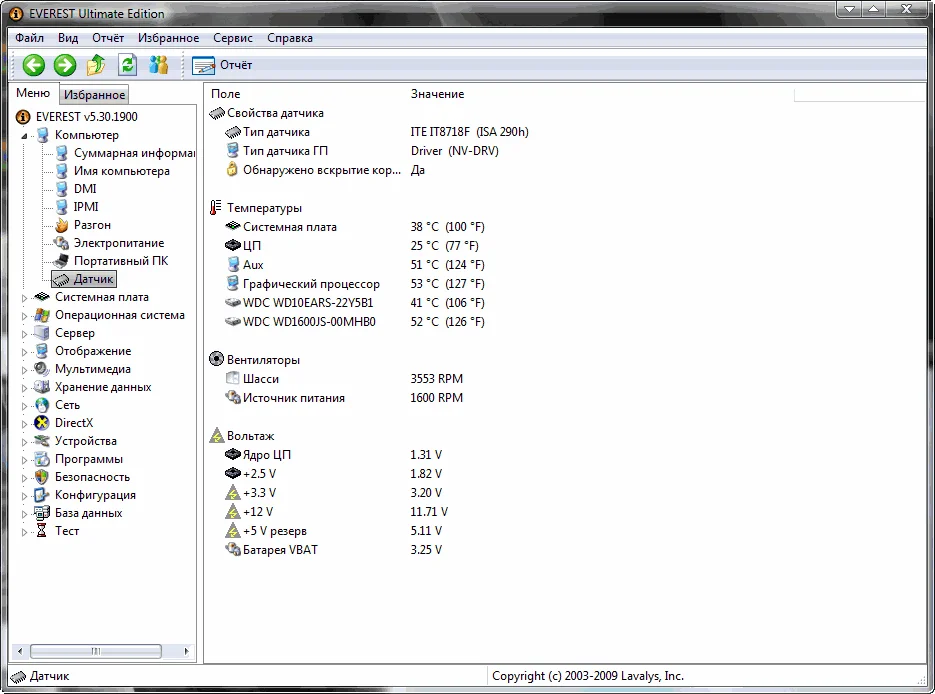Open the Справка menu
The height and width of the screenshot is (694, 935).
click(x=290, y=38)
